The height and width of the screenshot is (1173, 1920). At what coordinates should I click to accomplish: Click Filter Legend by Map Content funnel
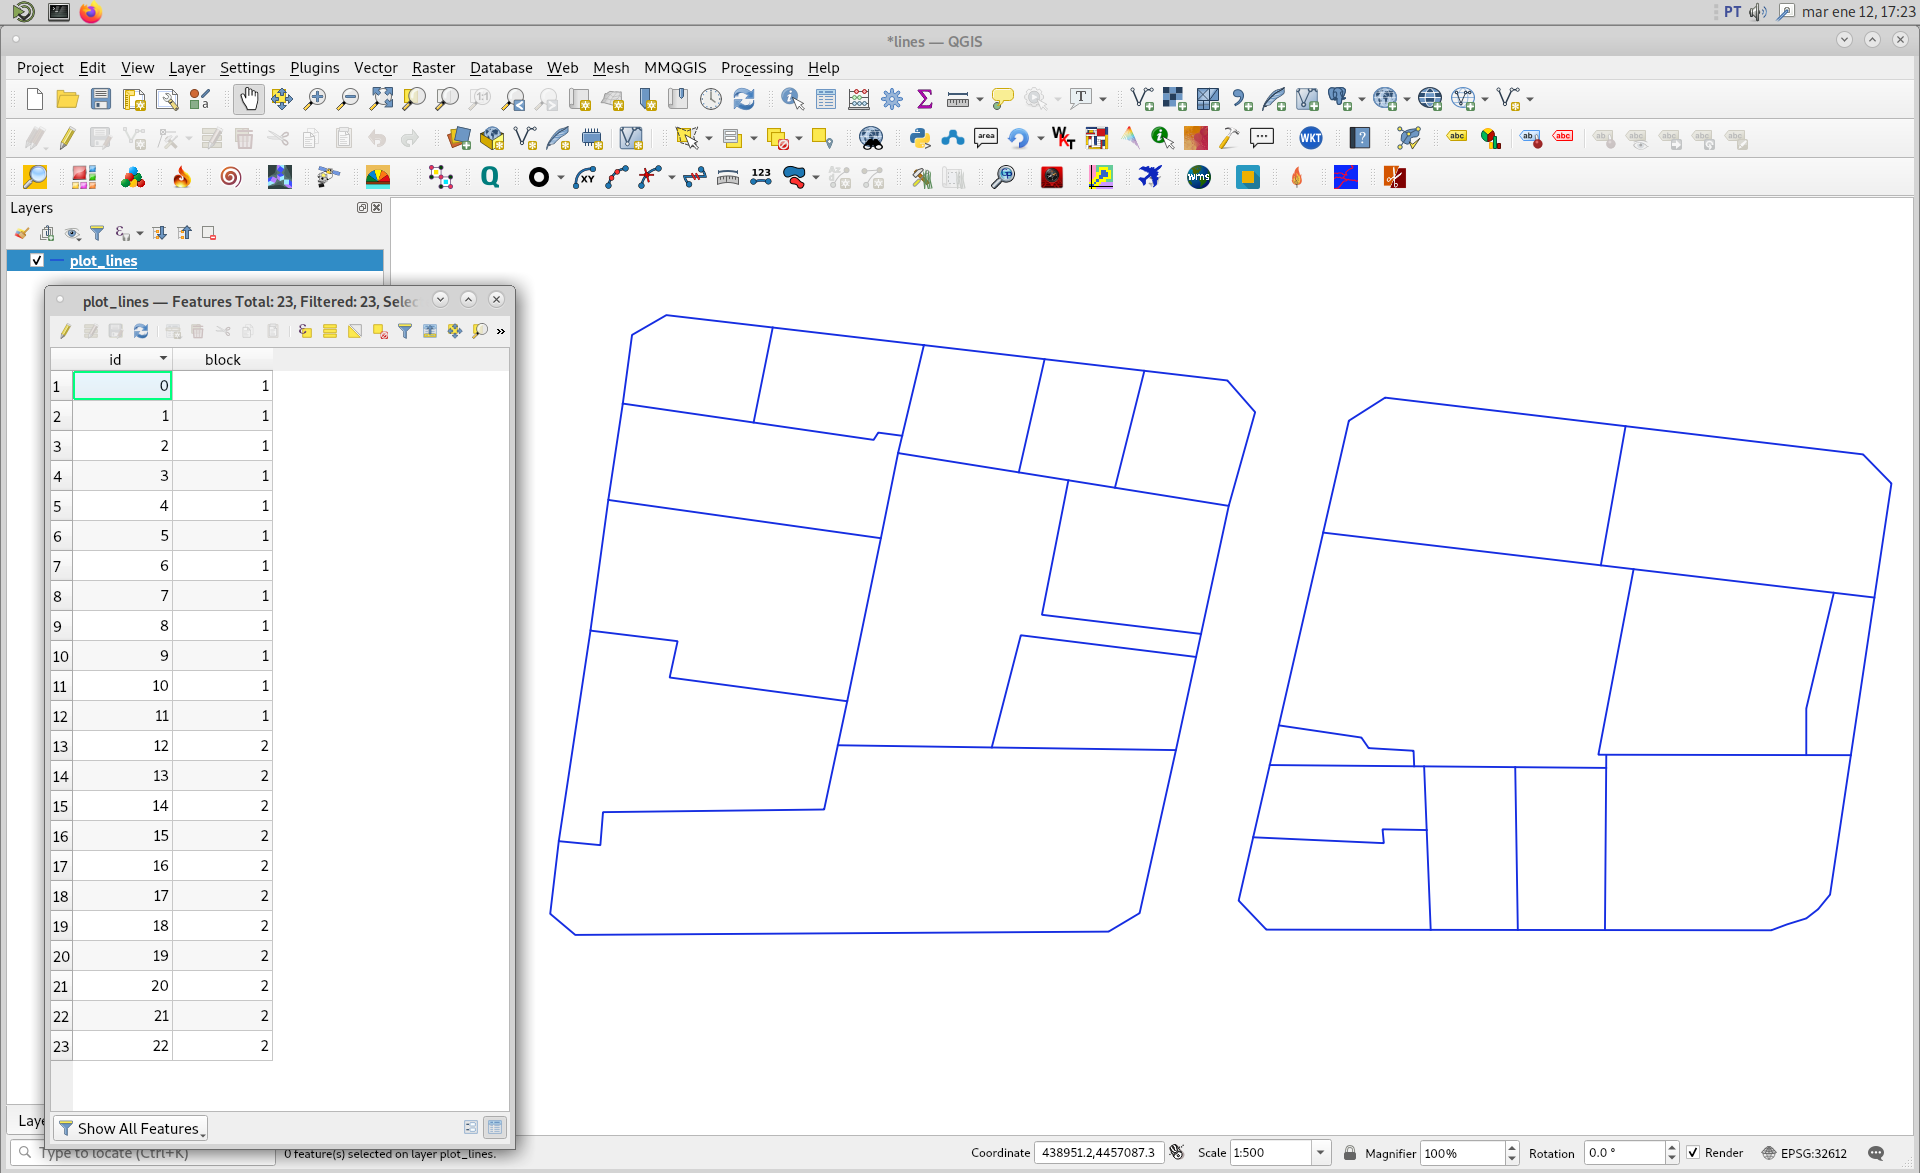(x=97, y=233)
